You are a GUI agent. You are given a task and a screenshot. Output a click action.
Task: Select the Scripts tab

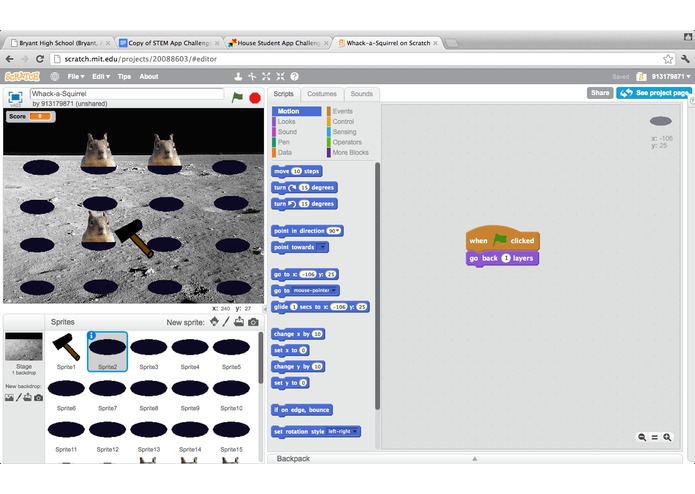(284, 94)
